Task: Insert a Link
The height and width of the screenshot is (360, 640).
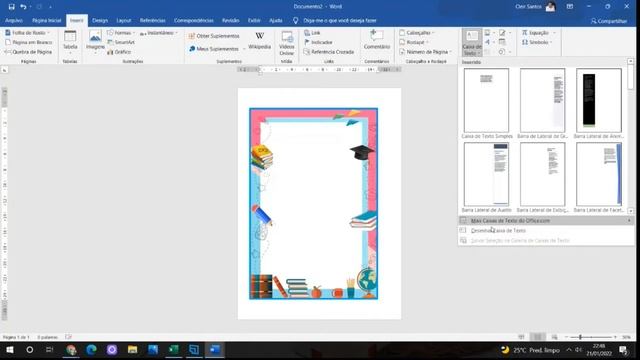Action: tap(313, 33)
